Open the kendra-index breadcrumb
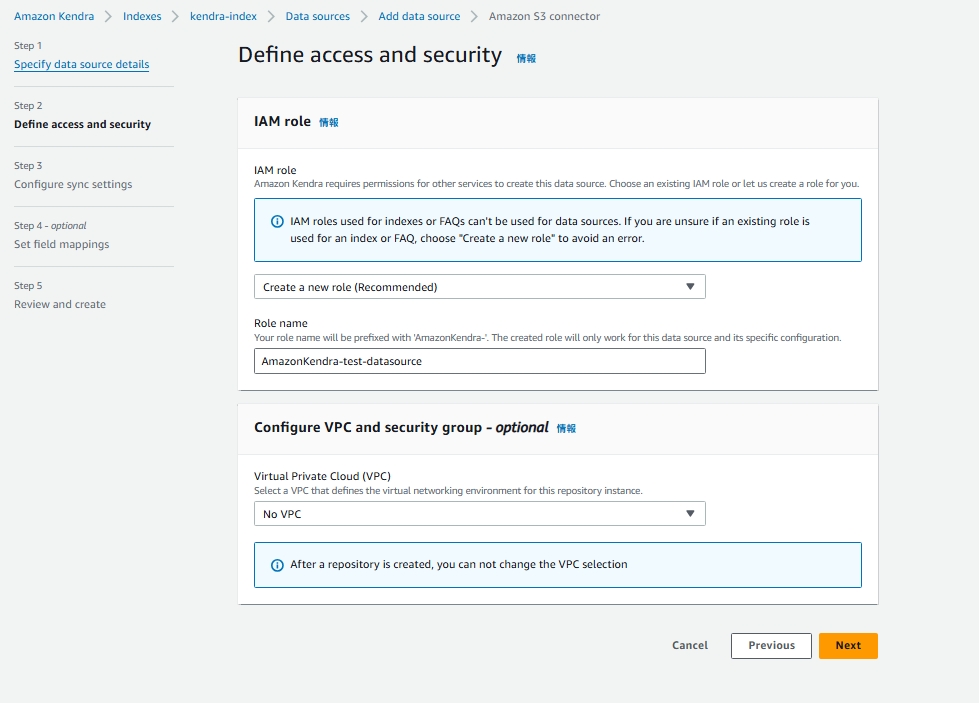Screen dimensions: 979x703 [x=223, y=17]
